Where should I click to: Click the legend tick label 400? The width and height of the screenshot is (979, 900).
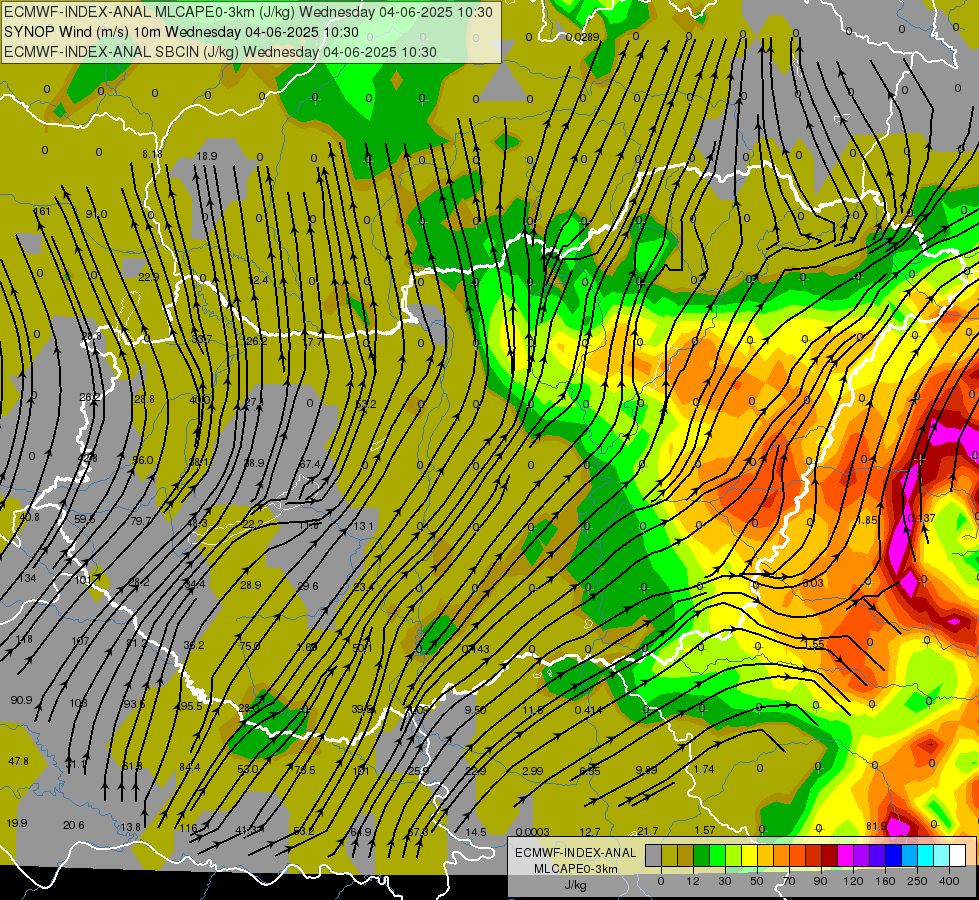949,881
